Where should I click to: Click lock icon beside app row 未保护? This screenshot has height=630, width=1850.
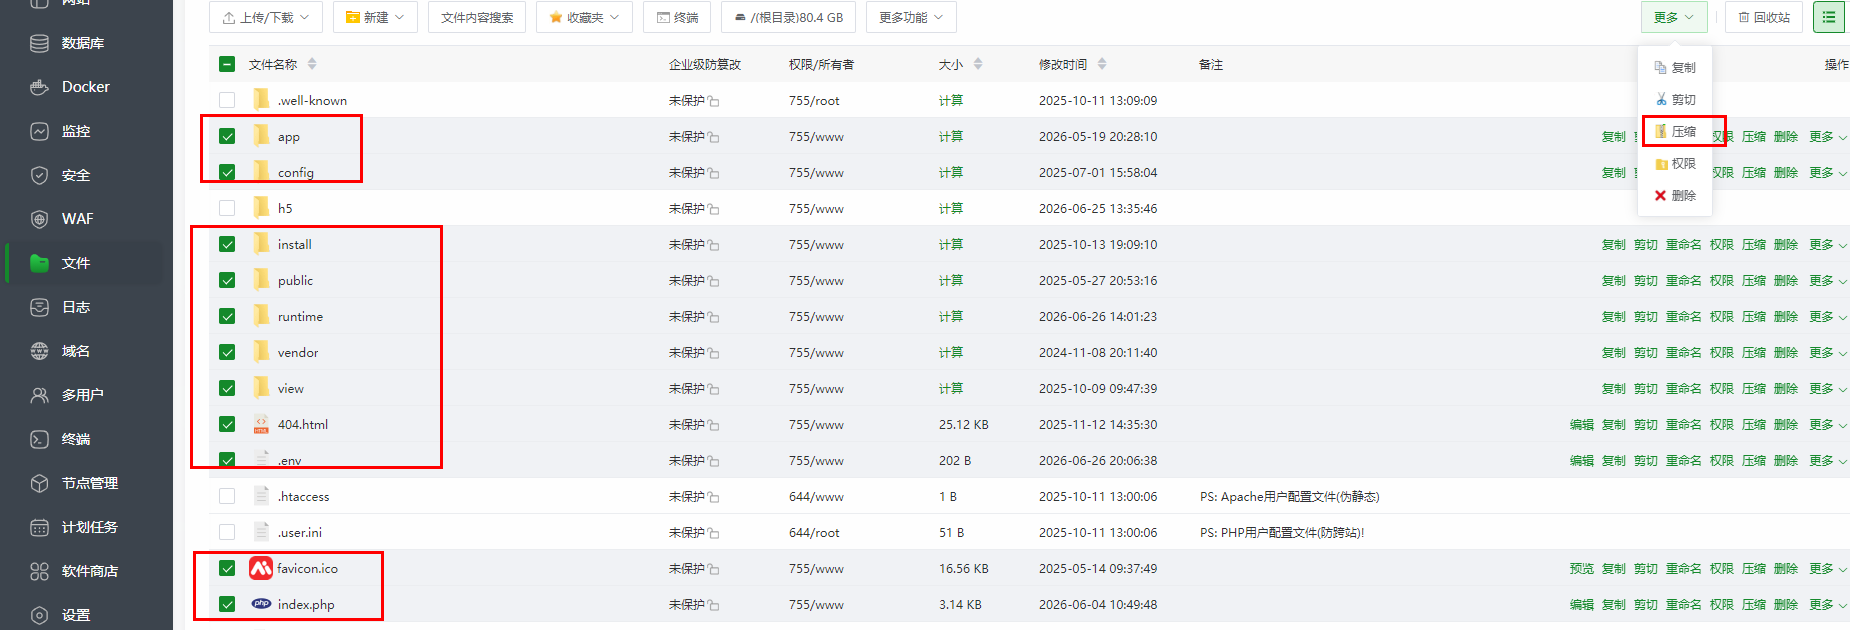714,137
